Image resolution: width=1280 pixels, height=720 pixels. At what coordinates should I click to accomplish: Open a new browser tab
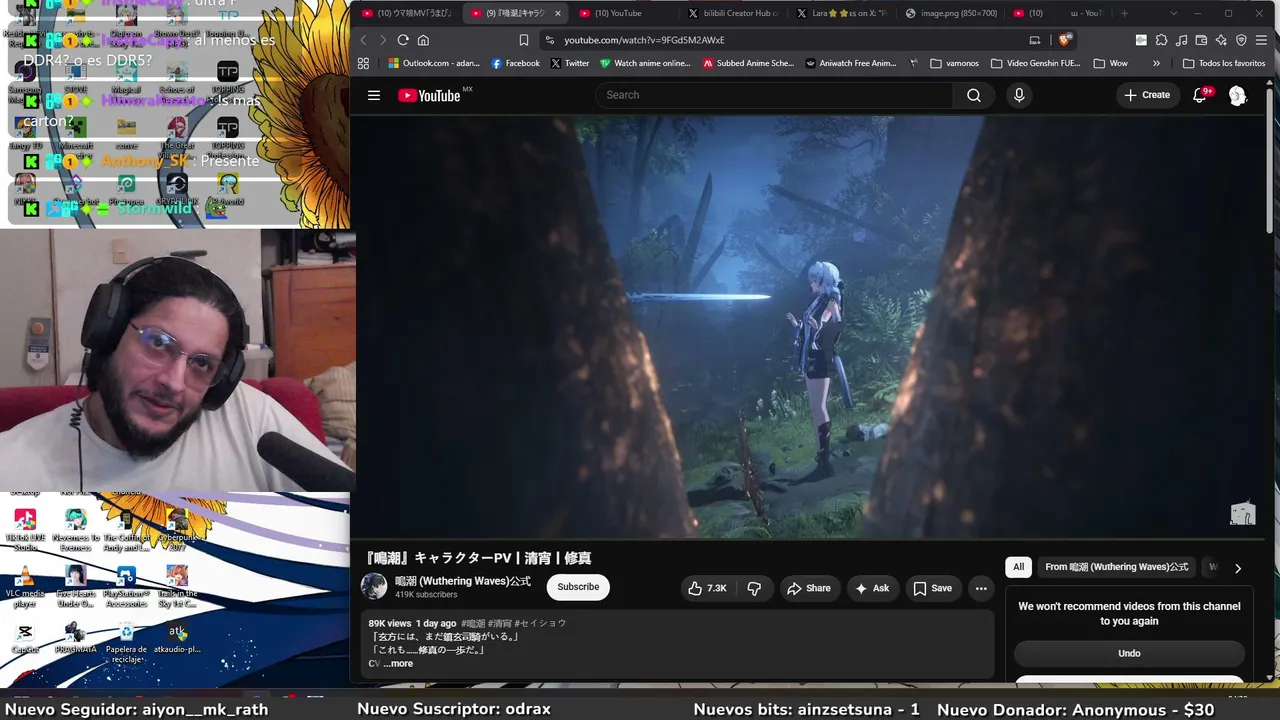click(x=1124, y=13)
